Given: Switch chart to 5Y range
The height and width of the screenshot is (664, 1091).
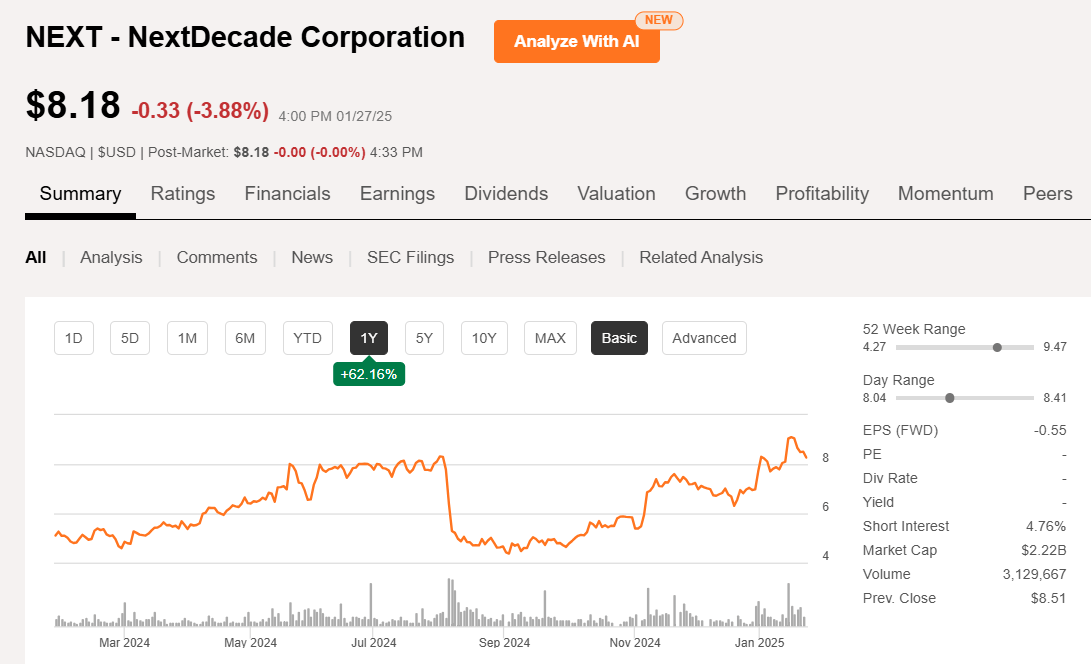Looking at the screenshot, I should click(424, 338).
